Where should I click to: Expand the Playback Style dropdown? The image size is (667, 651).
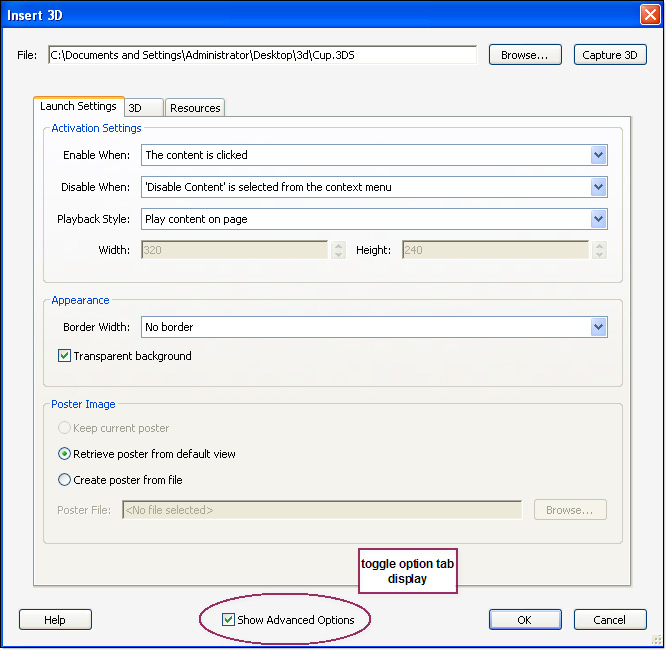click(598, 219)
